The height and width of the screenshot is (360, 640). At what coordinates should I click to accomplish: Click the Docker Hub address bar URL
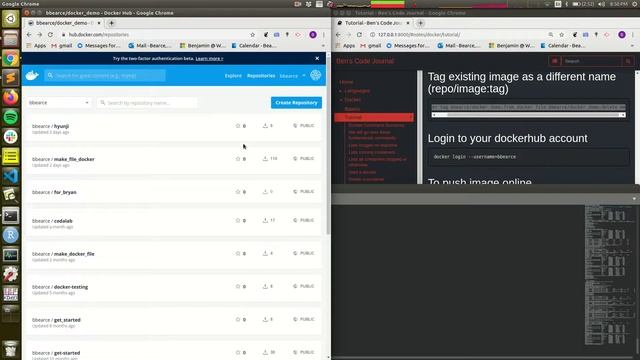coord(99,35)
